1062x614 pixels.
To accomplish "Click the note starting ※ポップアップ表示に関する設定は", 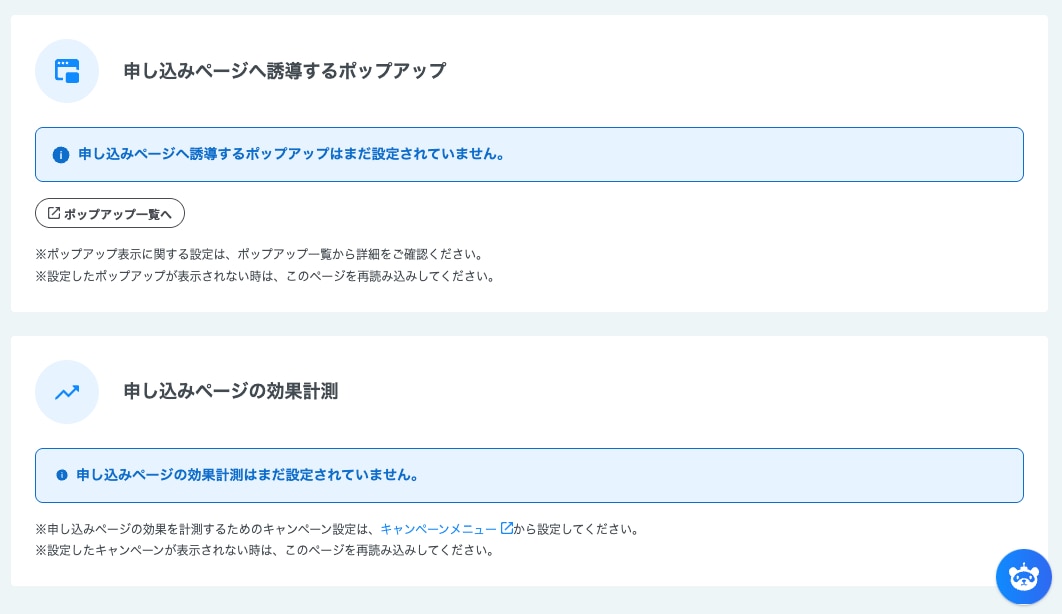I will point(259,254).
